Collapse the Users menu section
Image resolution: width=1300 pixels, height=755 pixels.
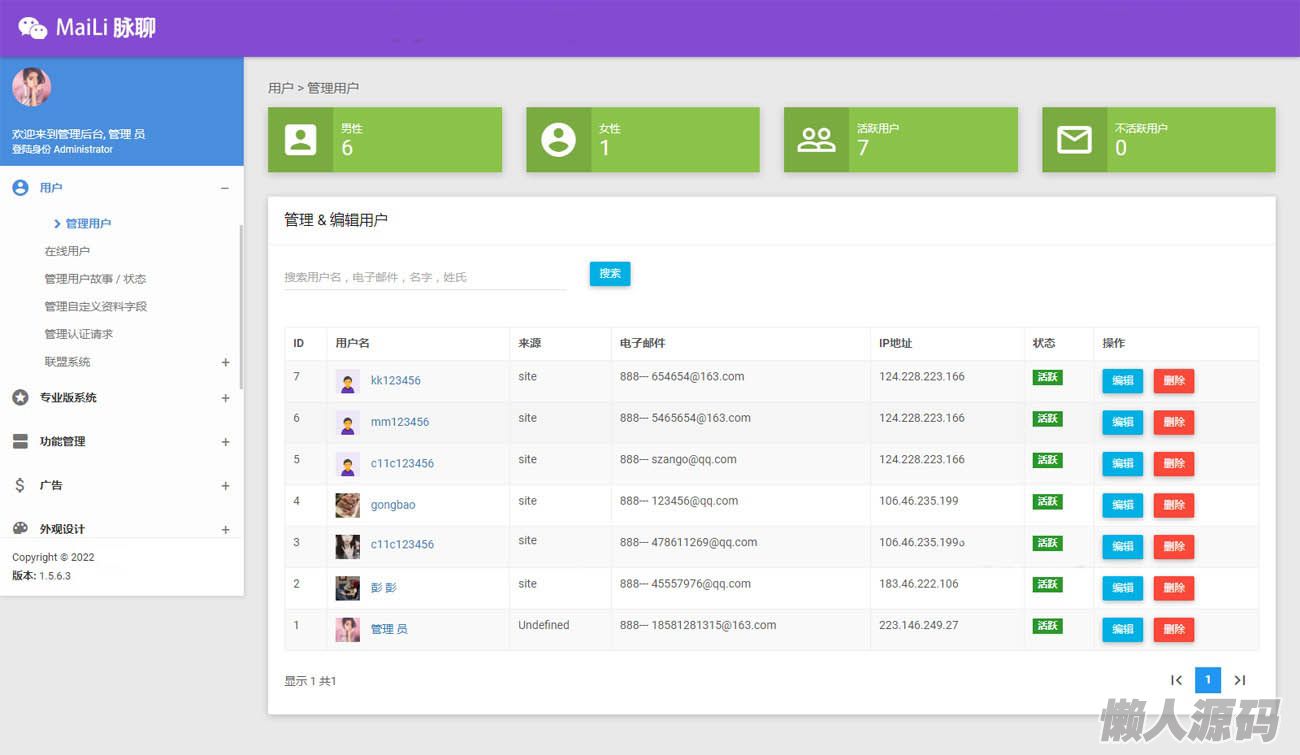225,188
